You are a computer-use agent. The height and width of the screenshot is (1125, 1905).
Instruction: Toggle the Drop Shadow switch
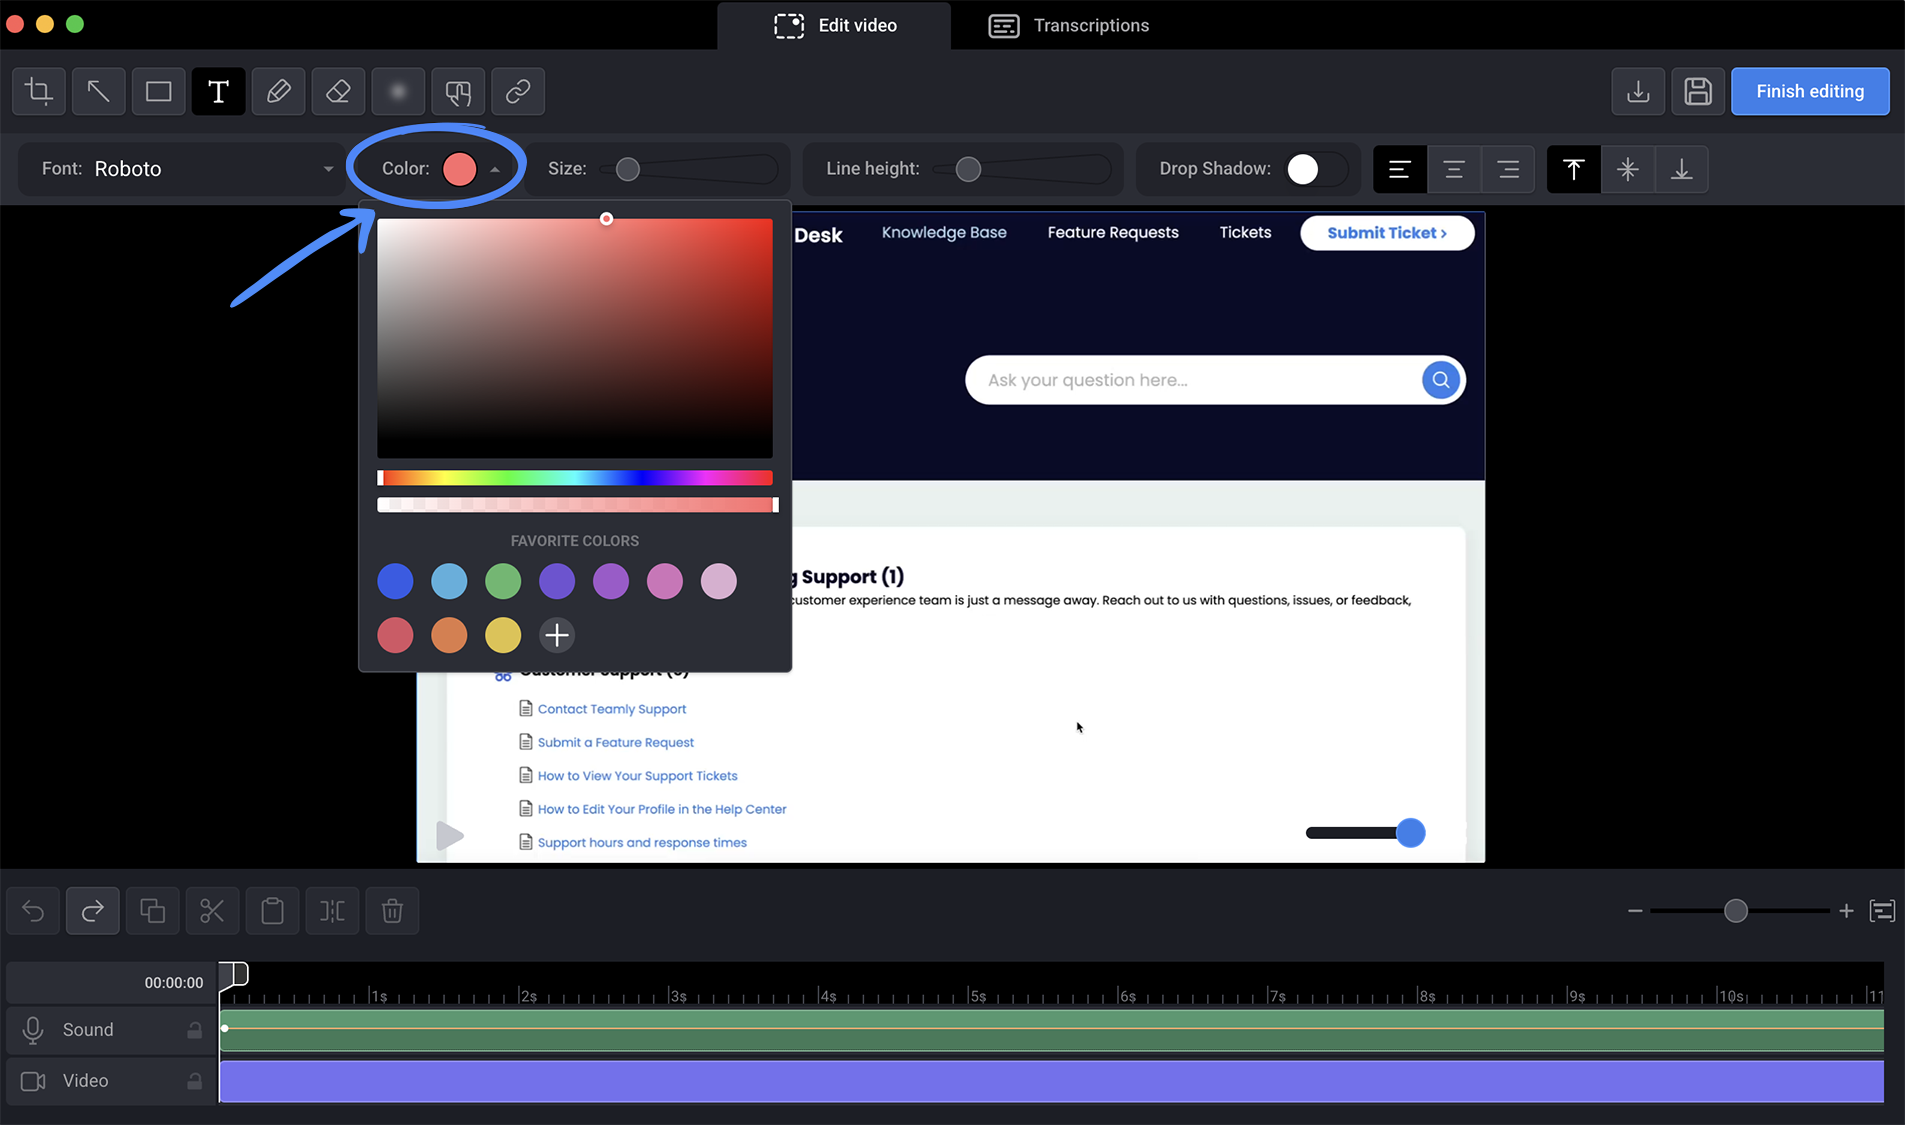[x=1315, y=169]
